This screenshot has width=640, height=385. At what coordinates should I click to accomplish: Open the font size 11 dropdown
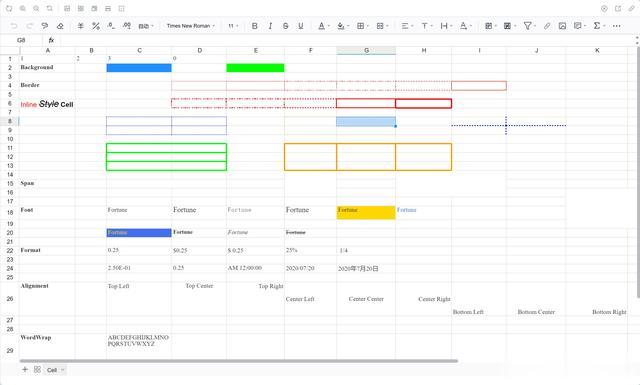point(233,26)
